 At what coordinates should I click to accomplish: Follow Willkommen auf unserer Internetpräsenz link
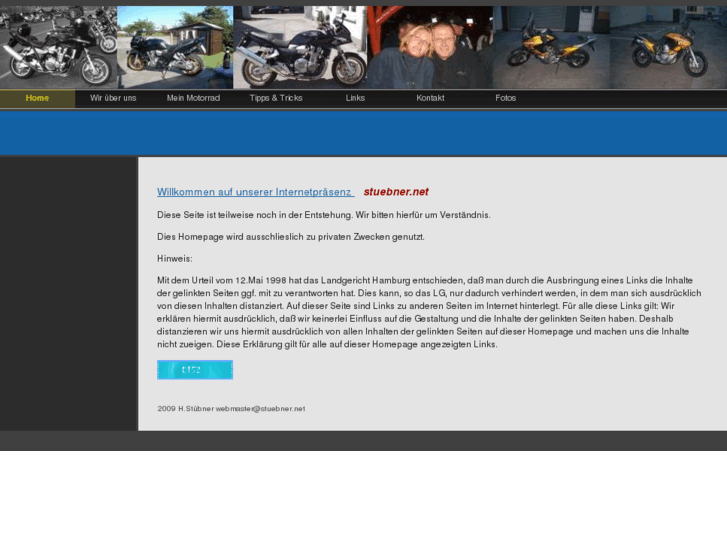pyautogui.click(x=255, y=192)
